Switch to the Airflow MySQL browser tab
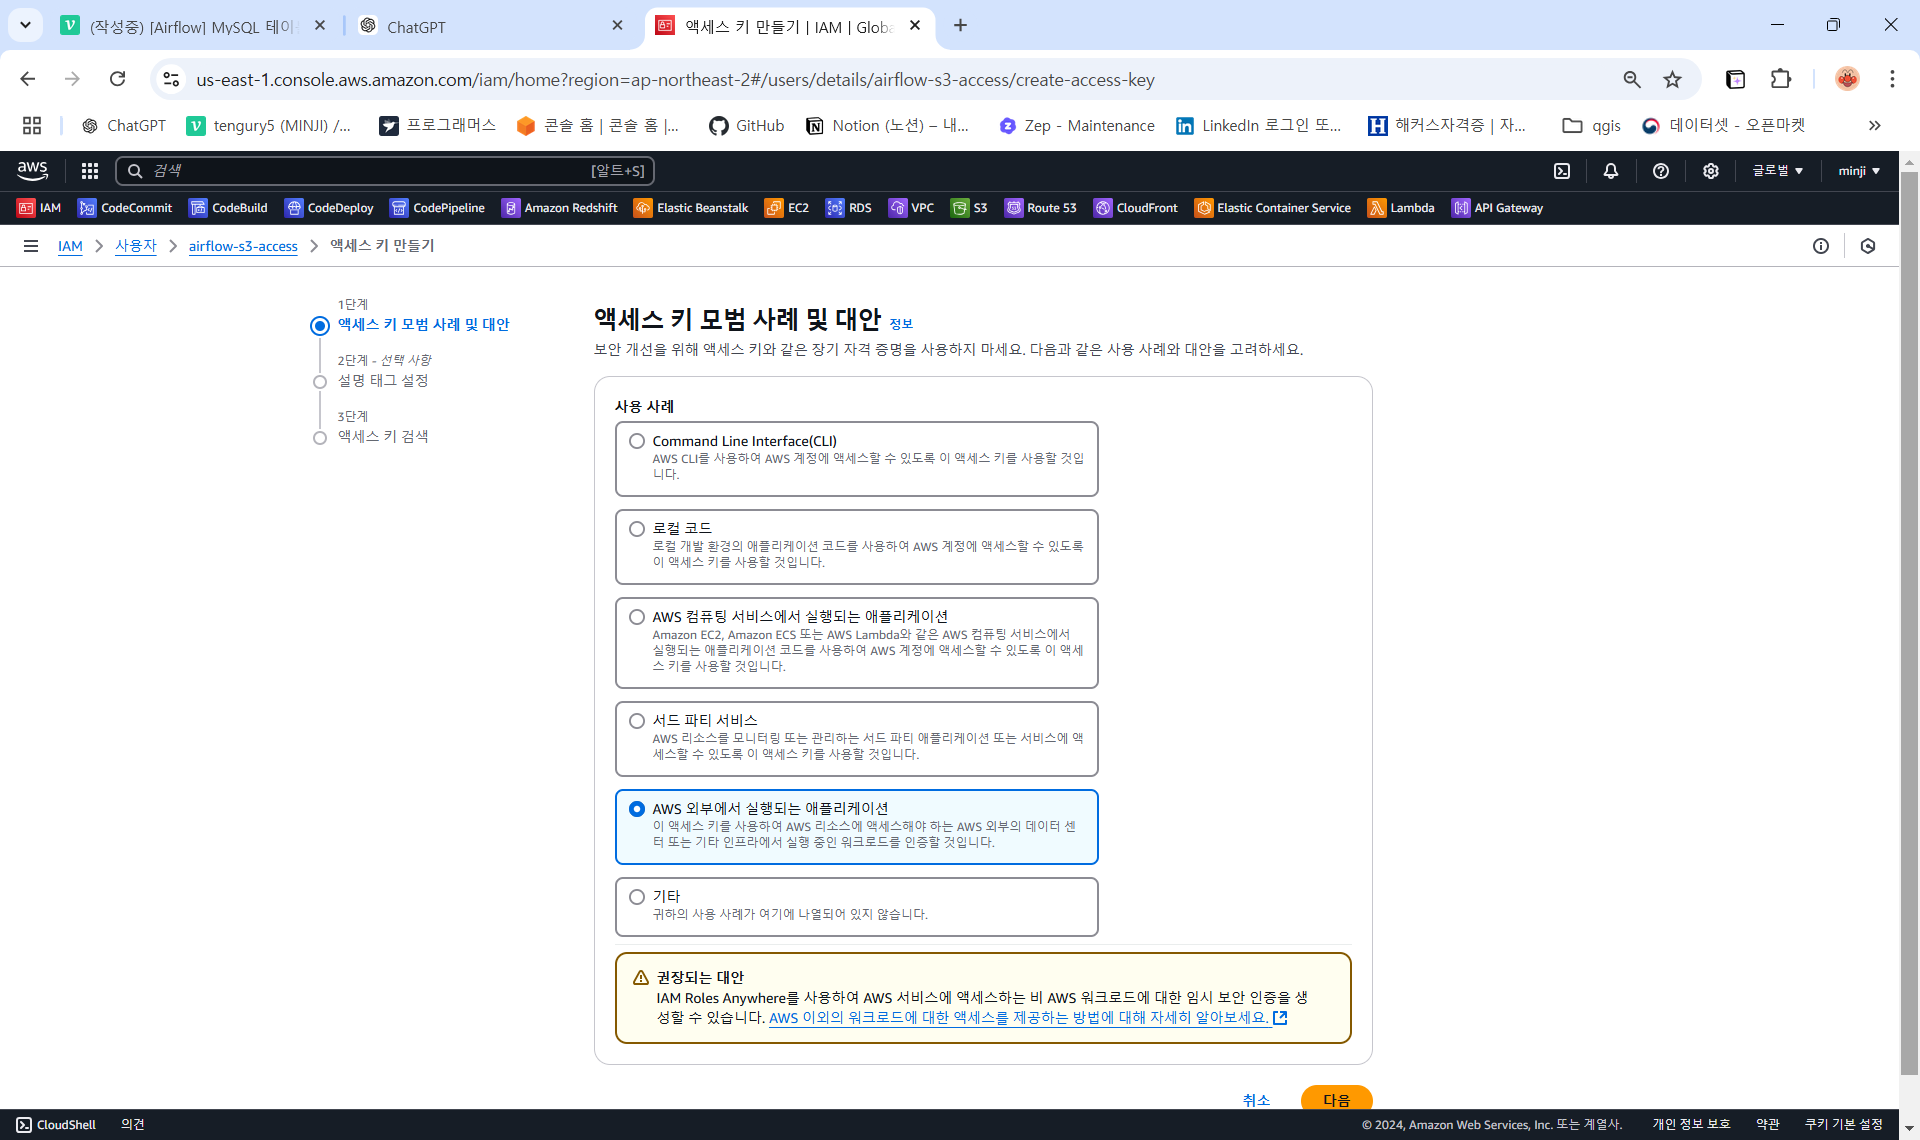Viewport: 1920px width, 1140px height. (190, 27)
